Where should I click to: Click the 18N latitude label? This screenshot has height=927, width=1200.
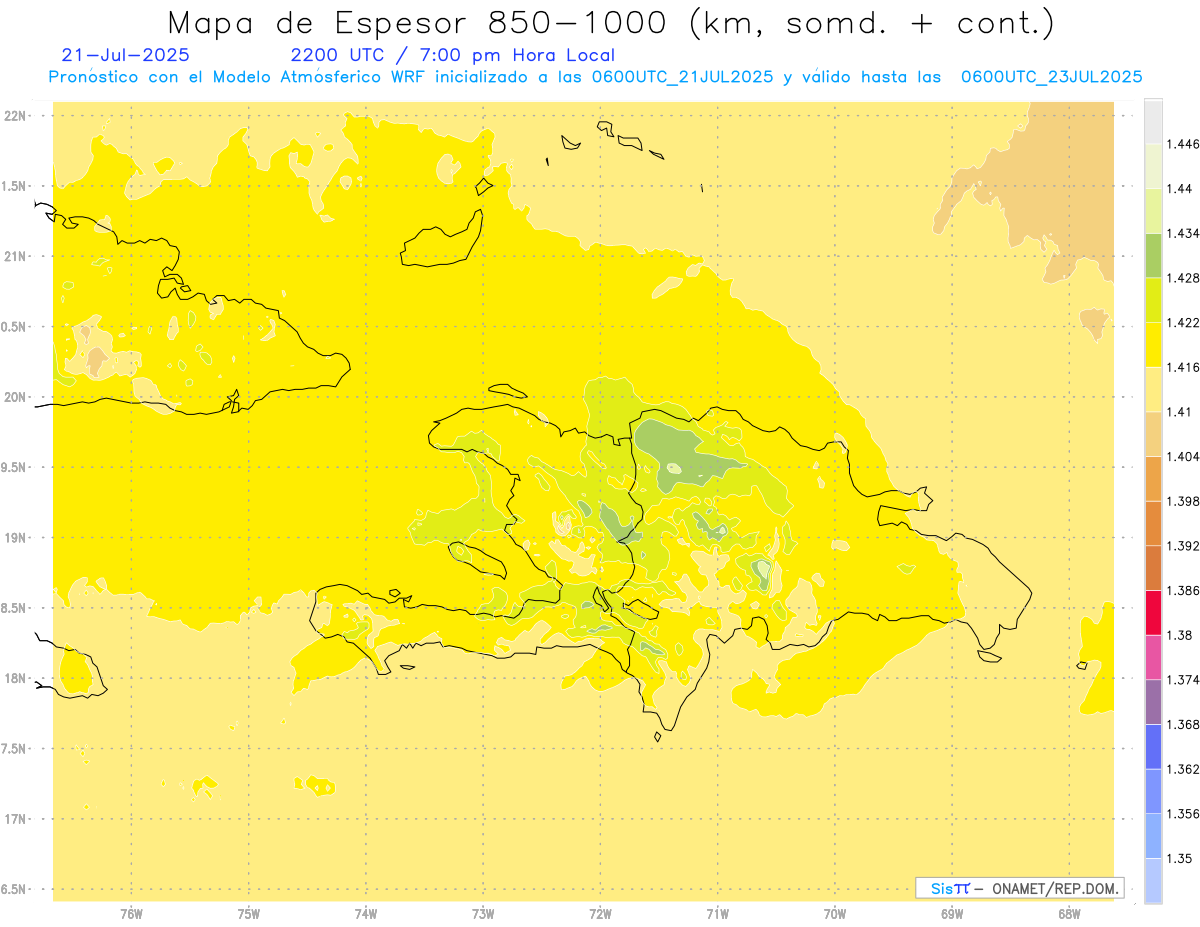click(15, 679)
